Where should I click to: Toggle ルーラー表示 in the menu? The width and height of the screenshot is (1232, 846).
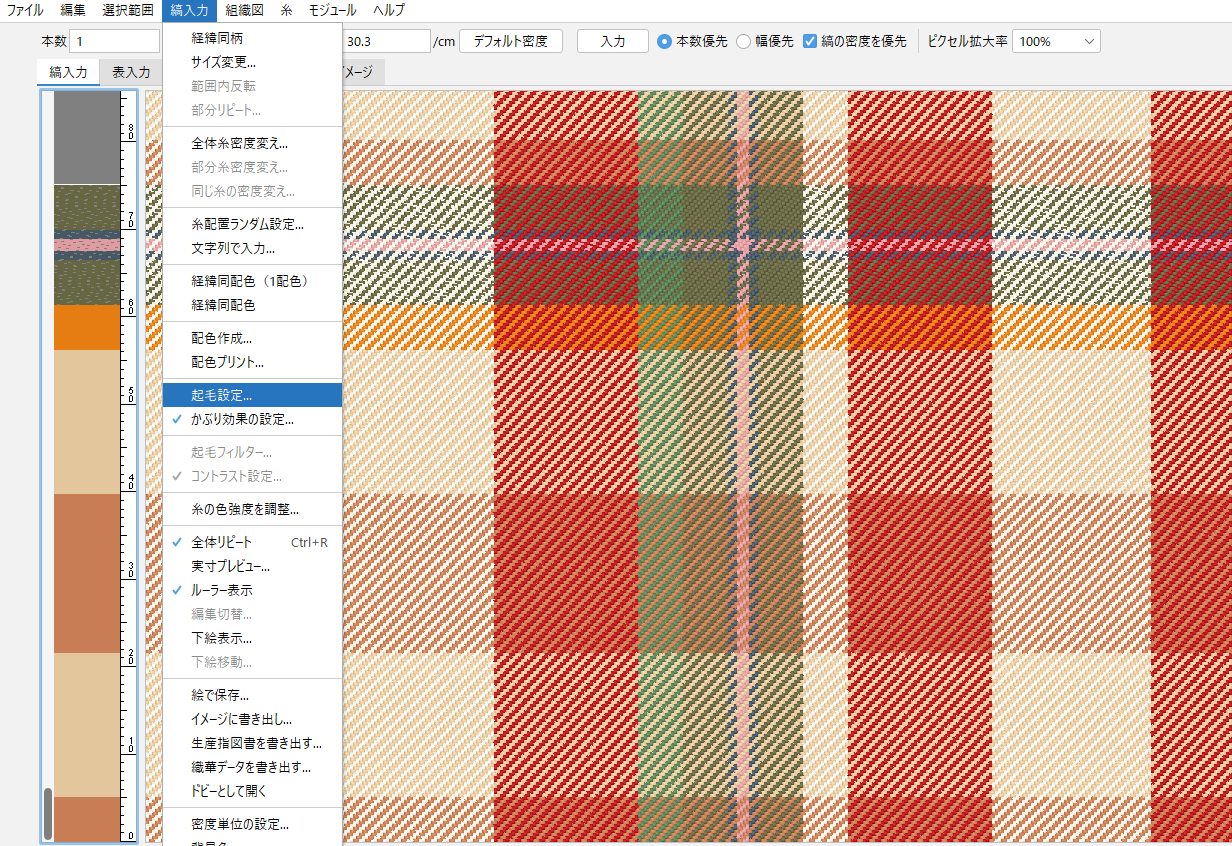222,590
